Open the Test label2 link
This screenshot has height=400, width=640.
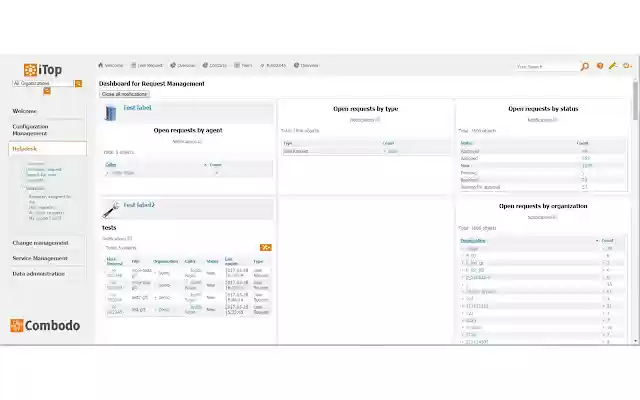pos(139,205)
